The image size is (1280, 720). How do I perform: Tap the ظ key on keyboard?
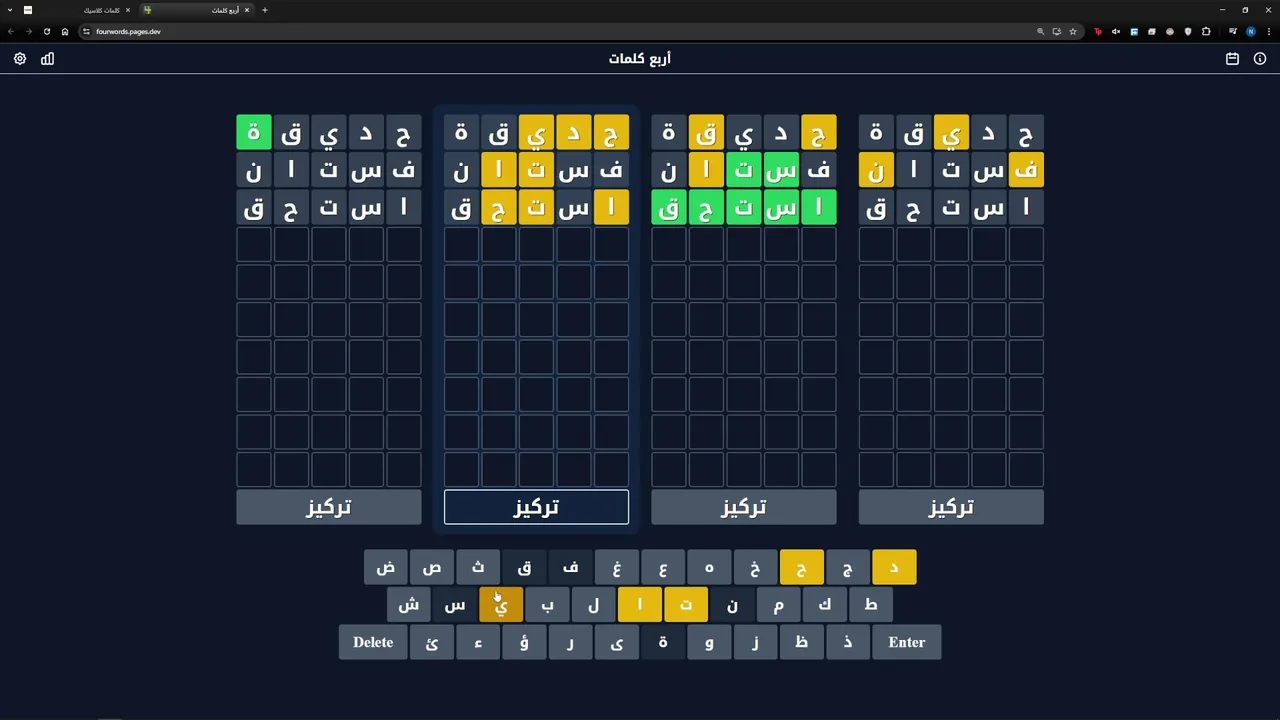[801, 642]
